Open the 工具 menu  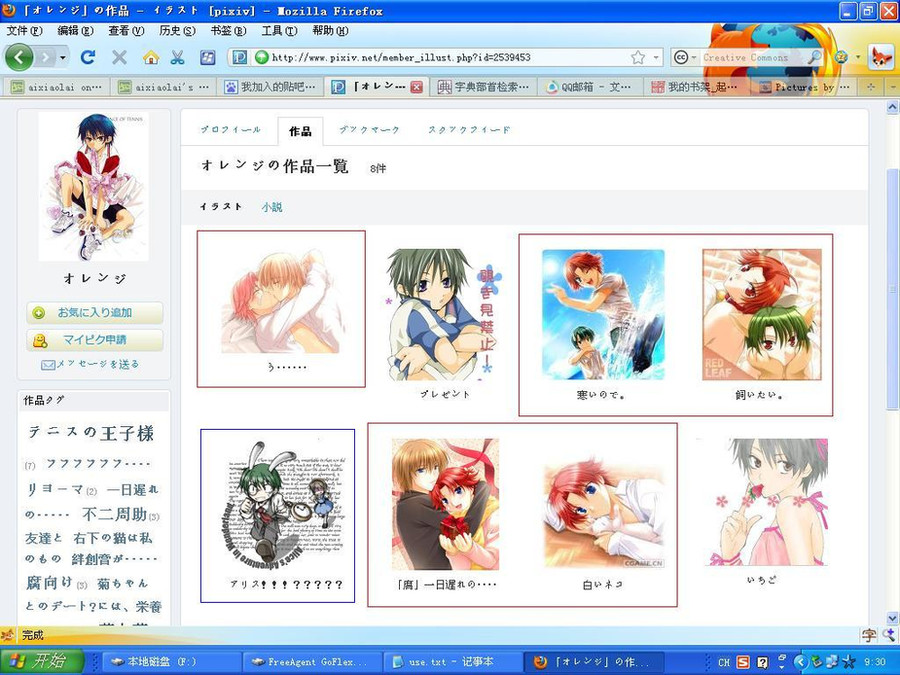tap(280, 31)
